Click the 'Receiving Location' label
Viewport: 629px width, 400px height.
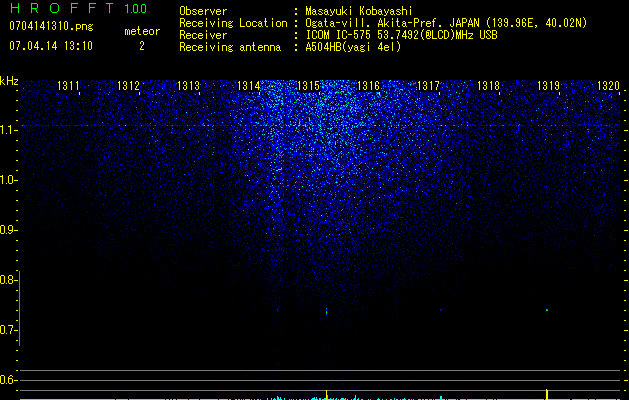pos(233,23)
